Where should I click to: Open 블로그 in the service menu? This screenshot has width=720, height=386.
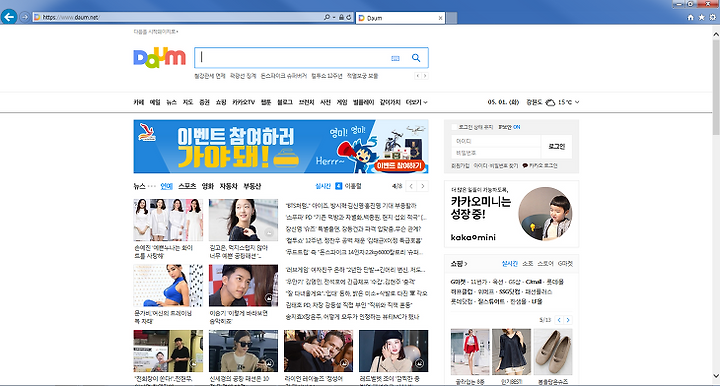point(285,102)
